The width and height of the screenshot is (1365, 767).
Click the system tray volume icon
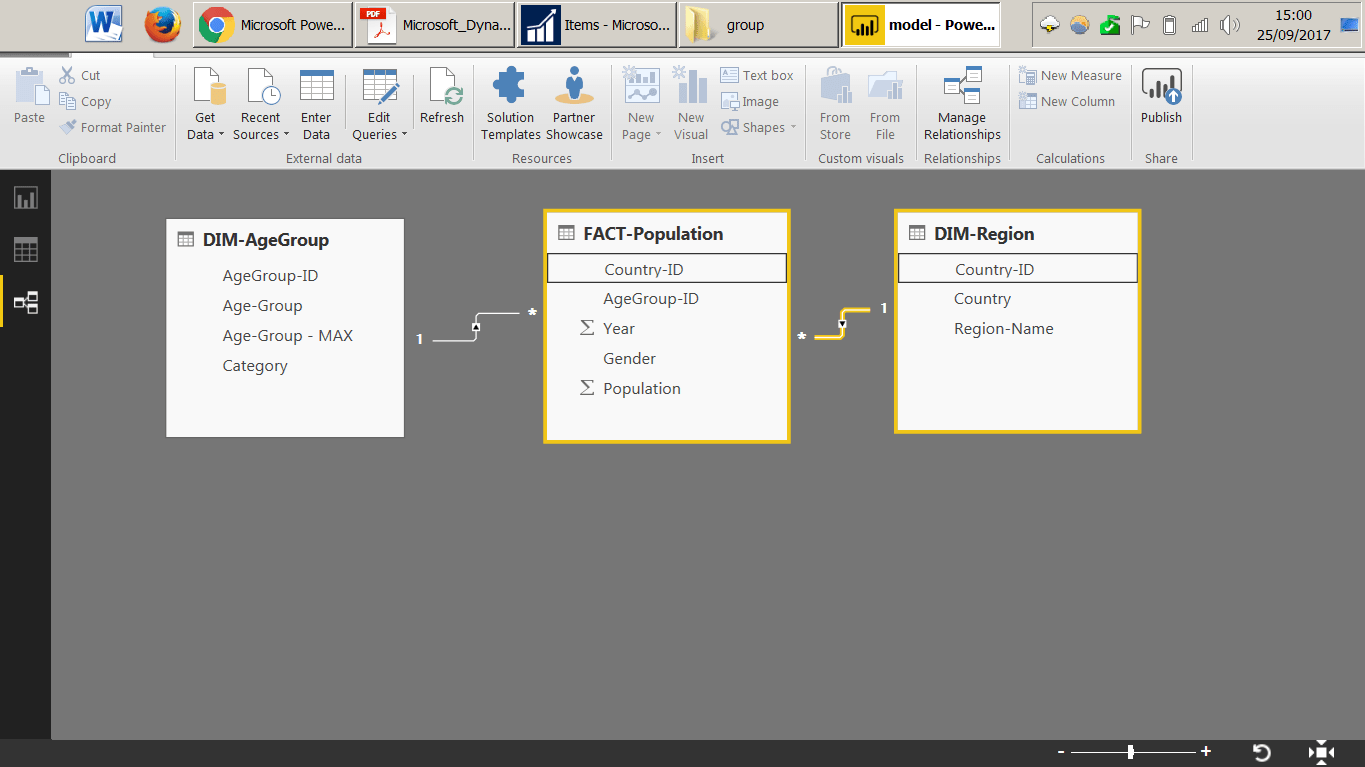1230,25
